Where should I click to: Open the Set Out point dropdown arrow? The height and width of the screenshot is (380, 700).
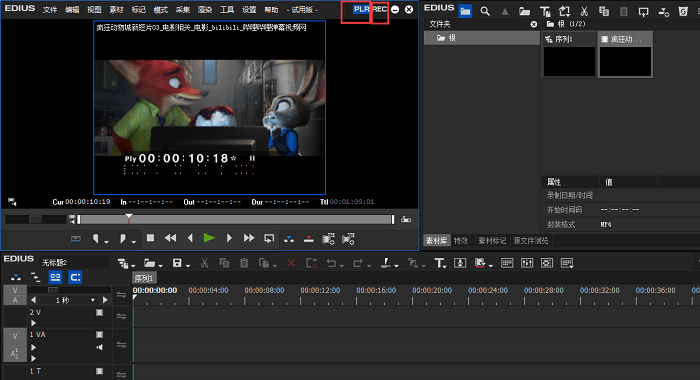pyautogui.click(x=133, y=242)
